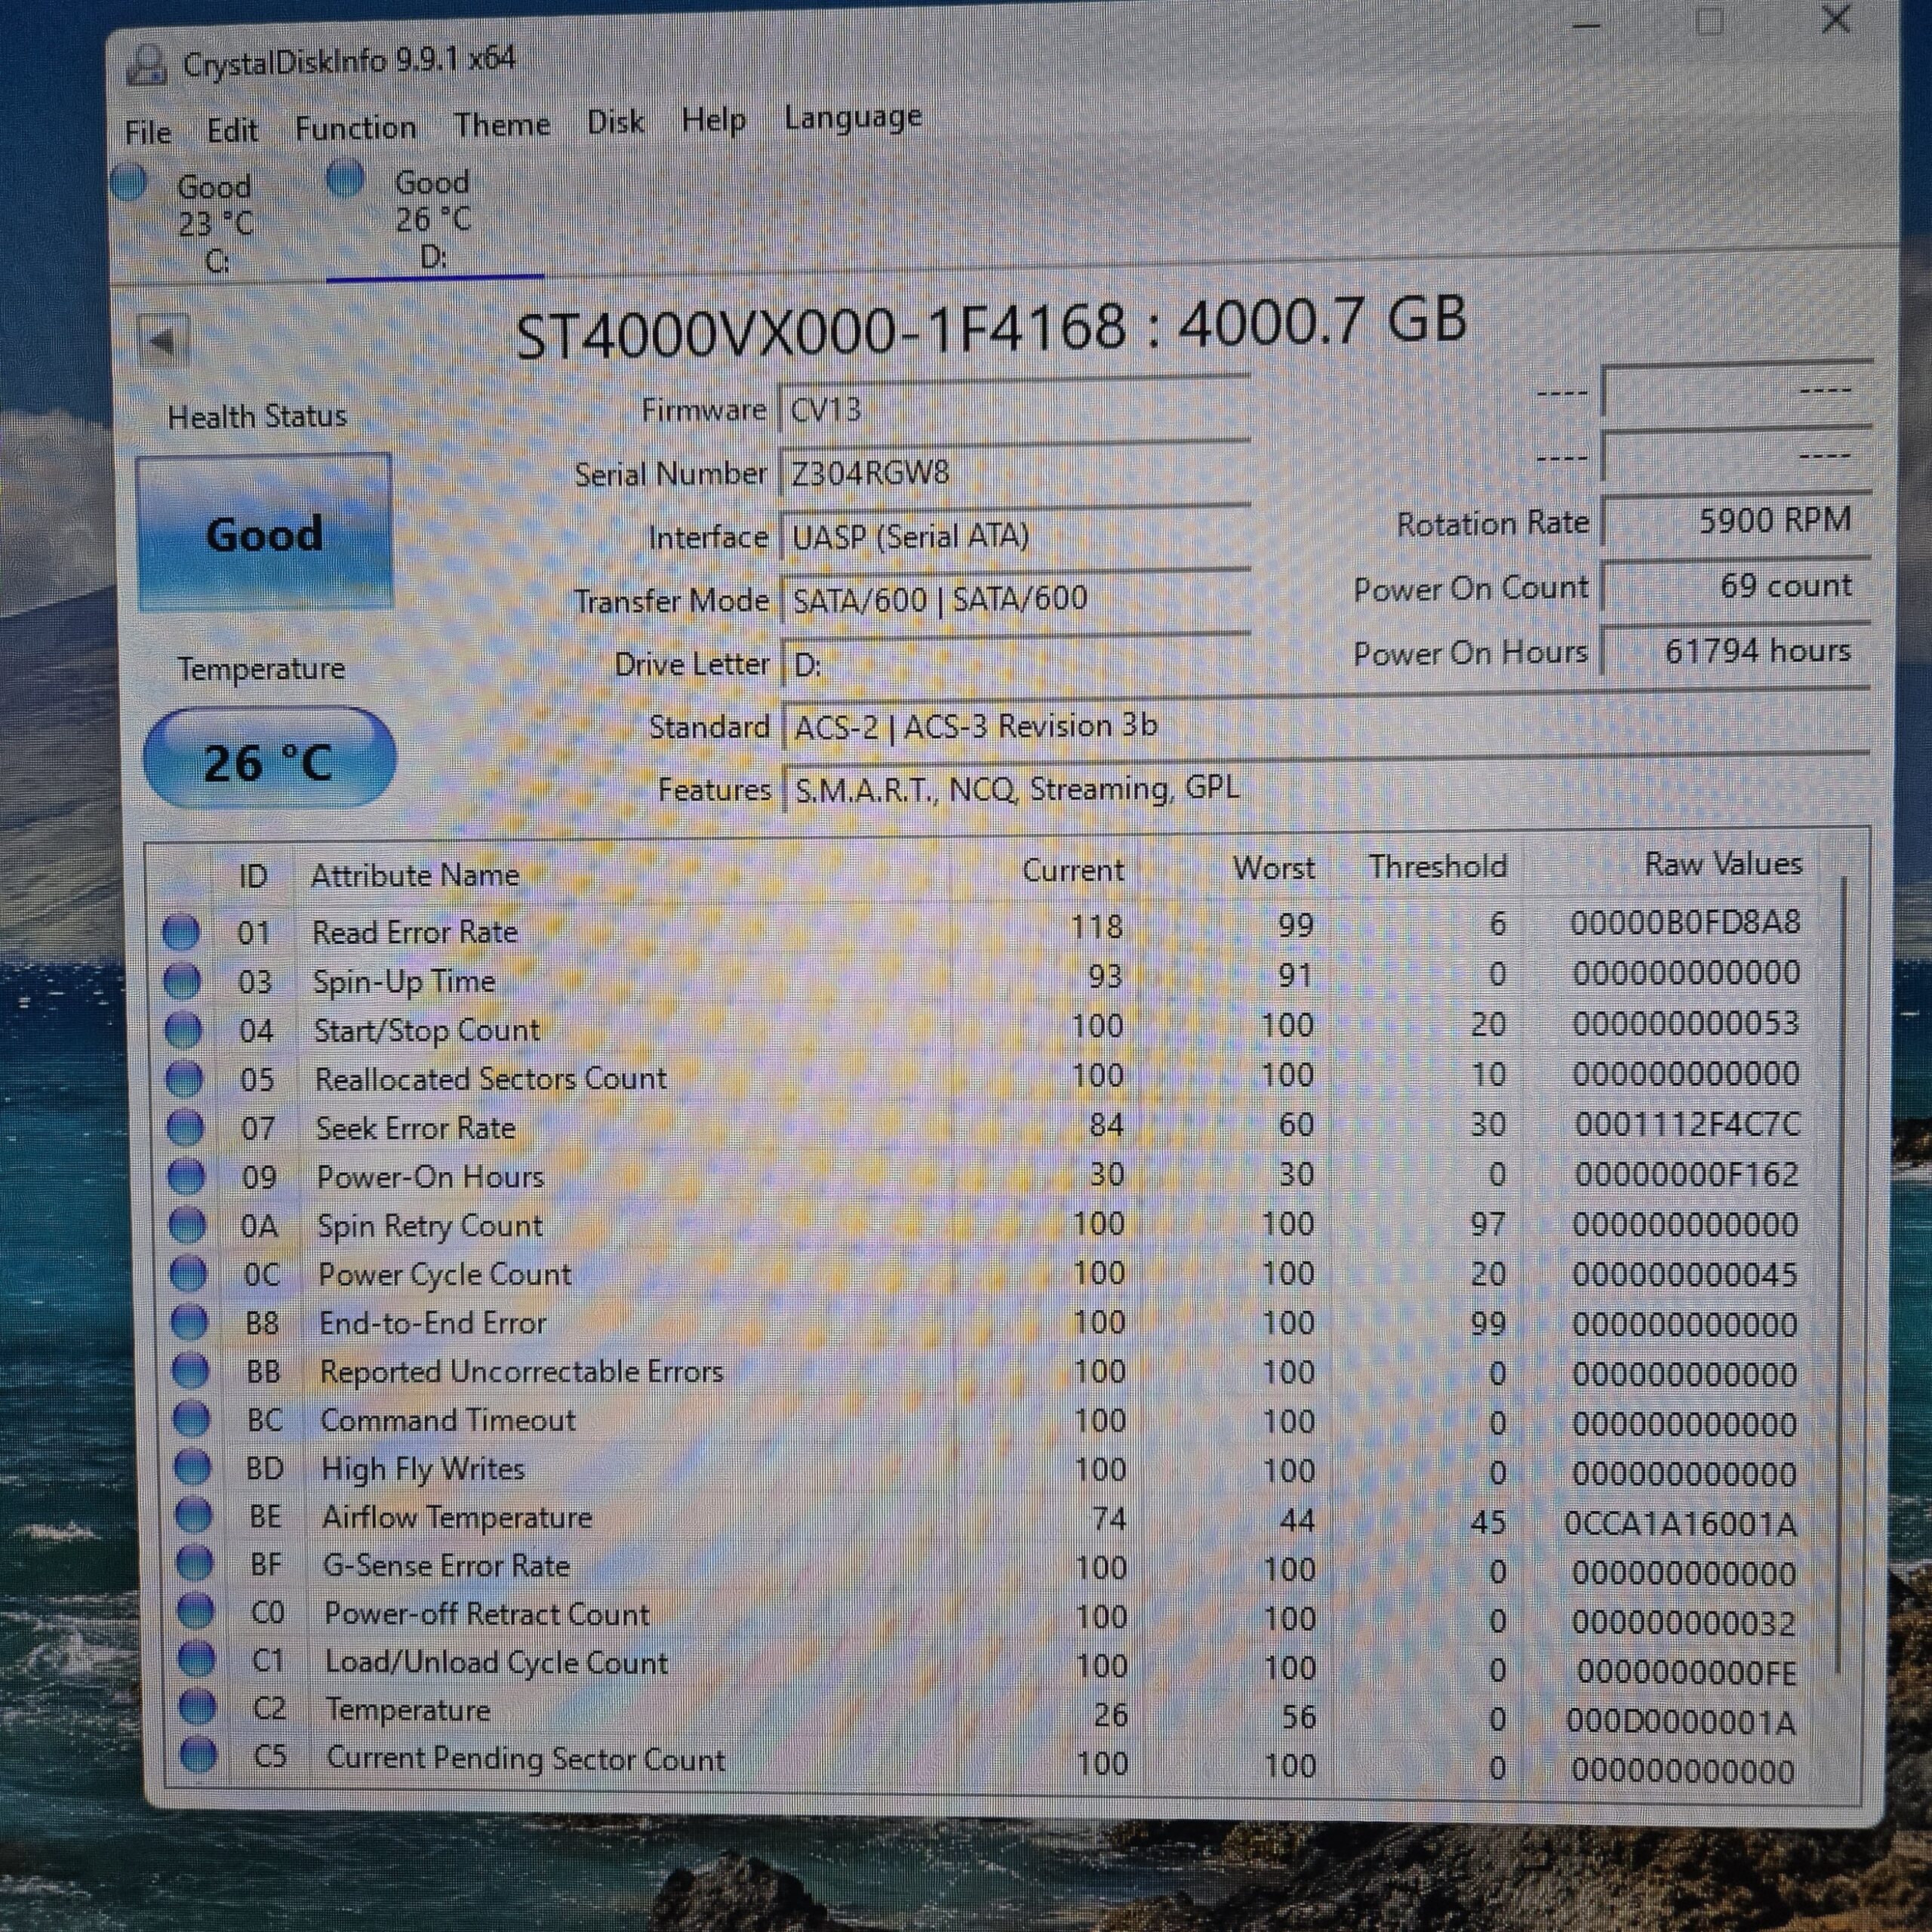Click the status icon for Spin-Up Time
1932x1932 pixels.
182,981
